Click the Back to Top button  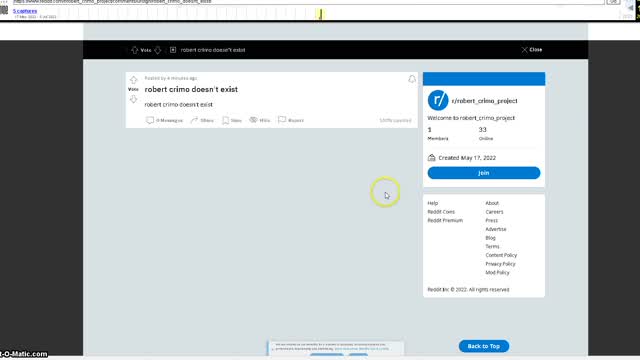(x=484, y=346)
